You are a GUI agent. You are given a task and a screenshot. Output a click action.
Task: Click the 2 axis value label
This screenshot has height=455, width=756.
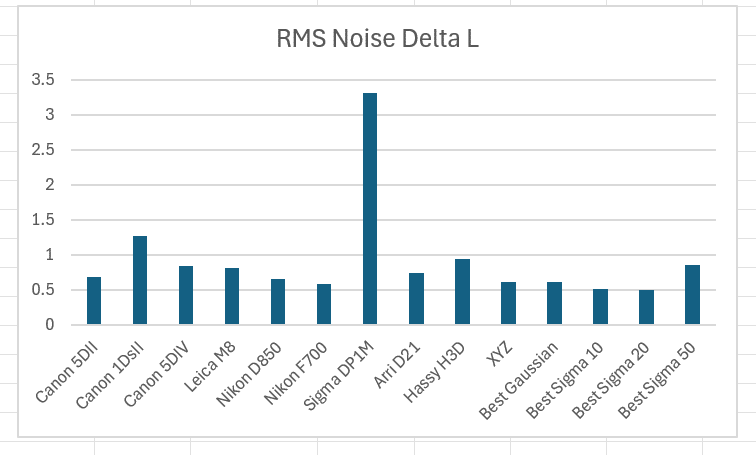(x=50, y=185)
